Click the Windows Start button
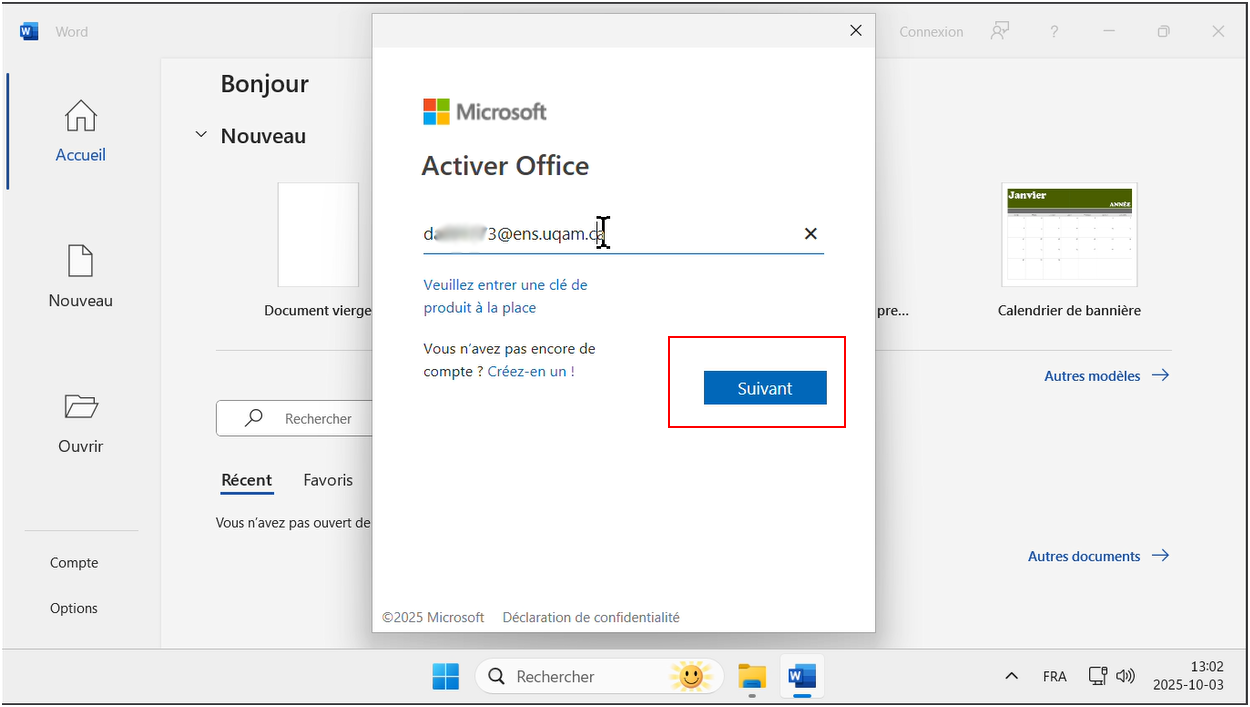Image resolution: width=1250 pixels, height=707 pixels. (x=445, y=677)
